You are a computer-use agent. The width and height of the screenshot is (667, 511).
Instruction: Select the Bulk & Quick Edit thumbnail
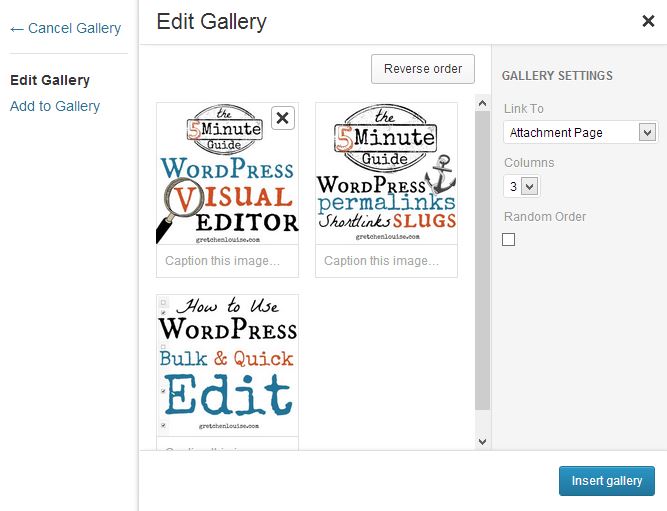[x=228, y=365]
